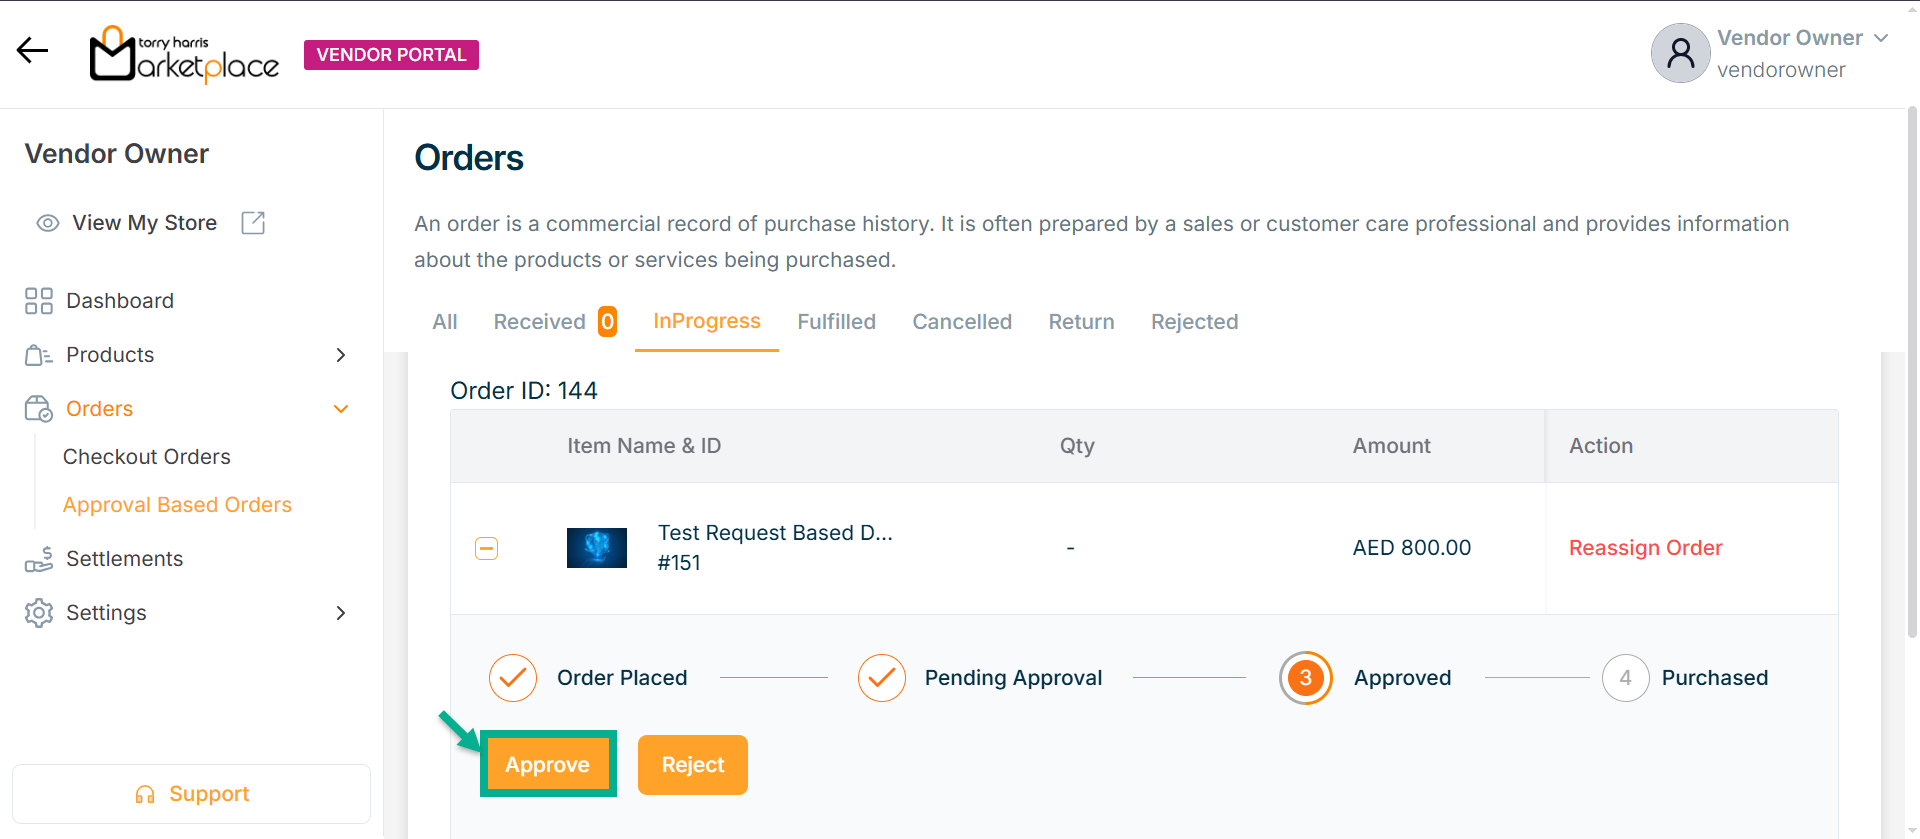Click the back arrow icon
Image resolution: width=1920 pixels, height=839 pixels.
coord(32,50)
